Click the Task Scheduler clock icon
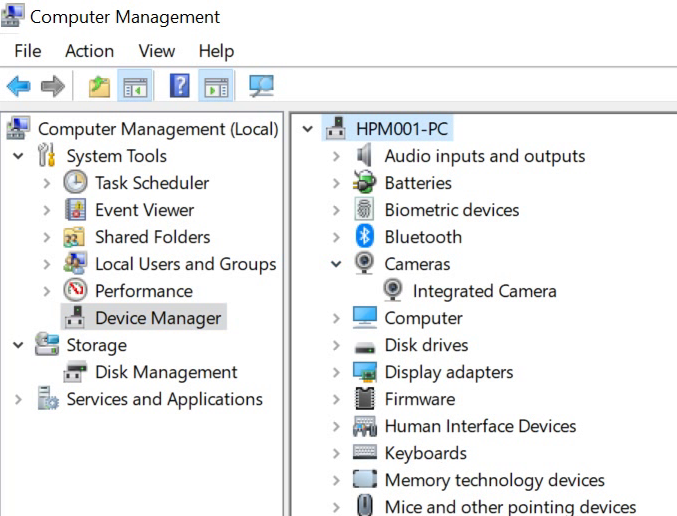Viewport: 677px width, 516px height. [x=76, y=182]
